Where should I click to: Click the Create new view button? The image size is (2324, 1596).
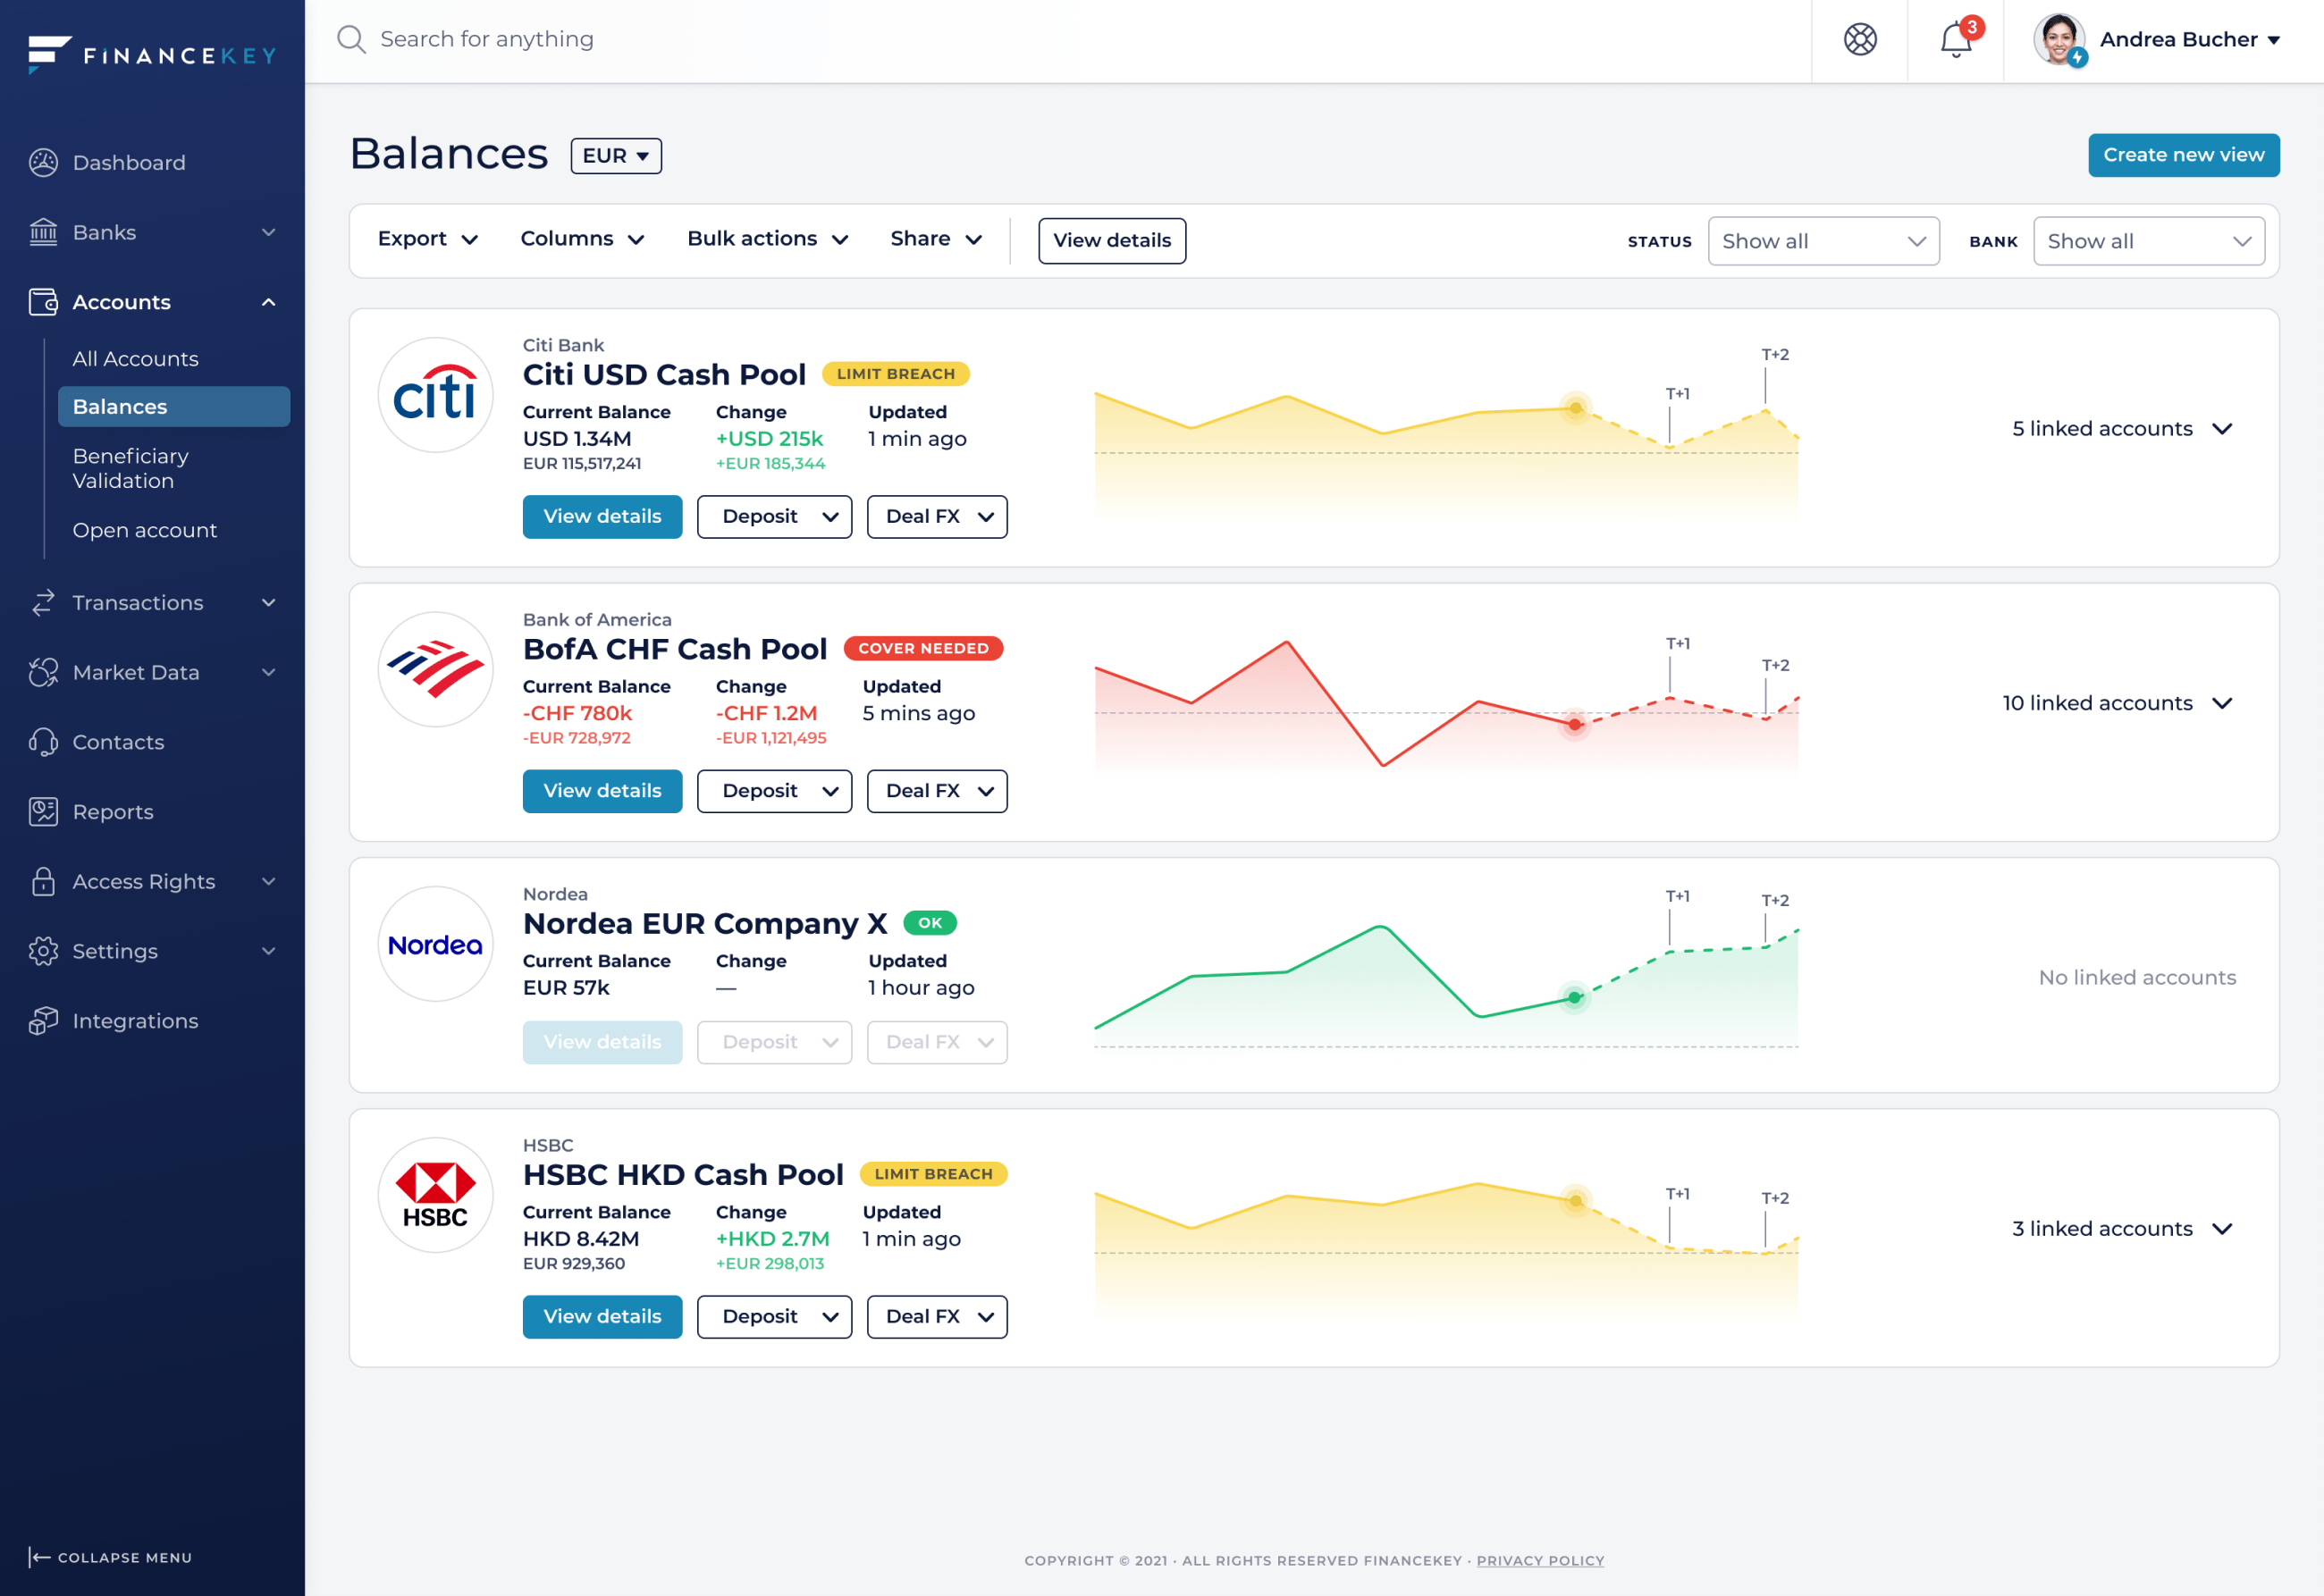pyautogui.click(x=2183, y=155)
